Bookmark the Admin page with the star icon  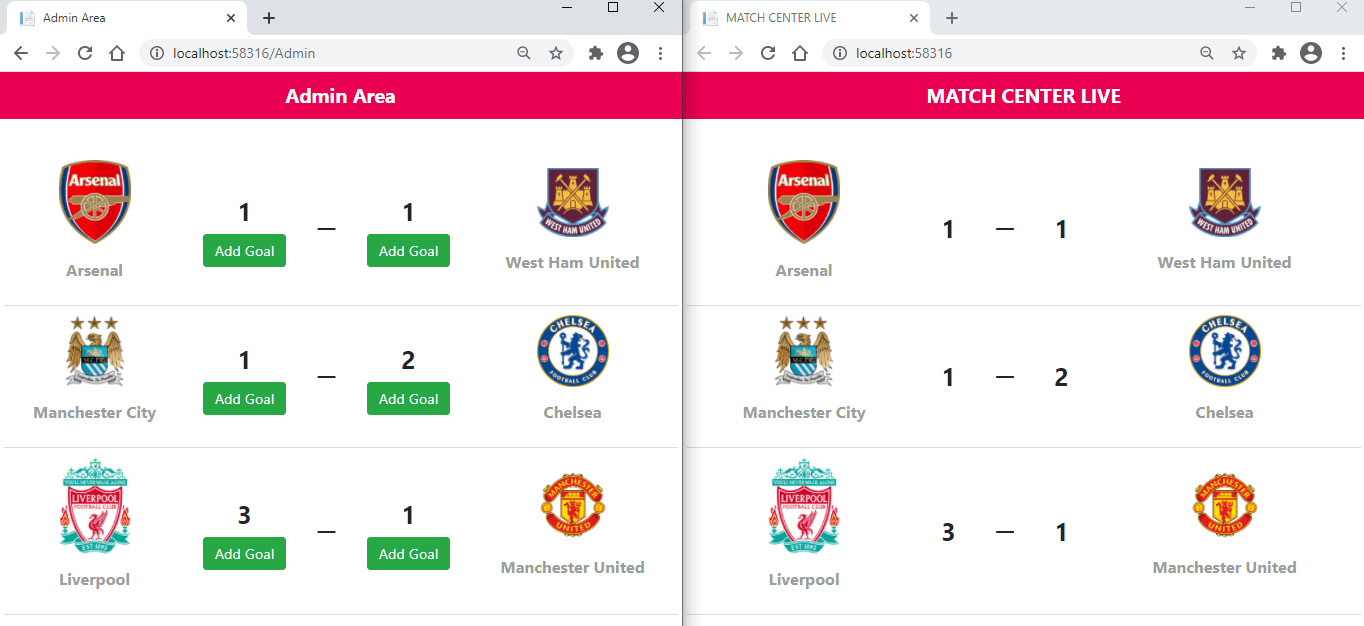556,53
